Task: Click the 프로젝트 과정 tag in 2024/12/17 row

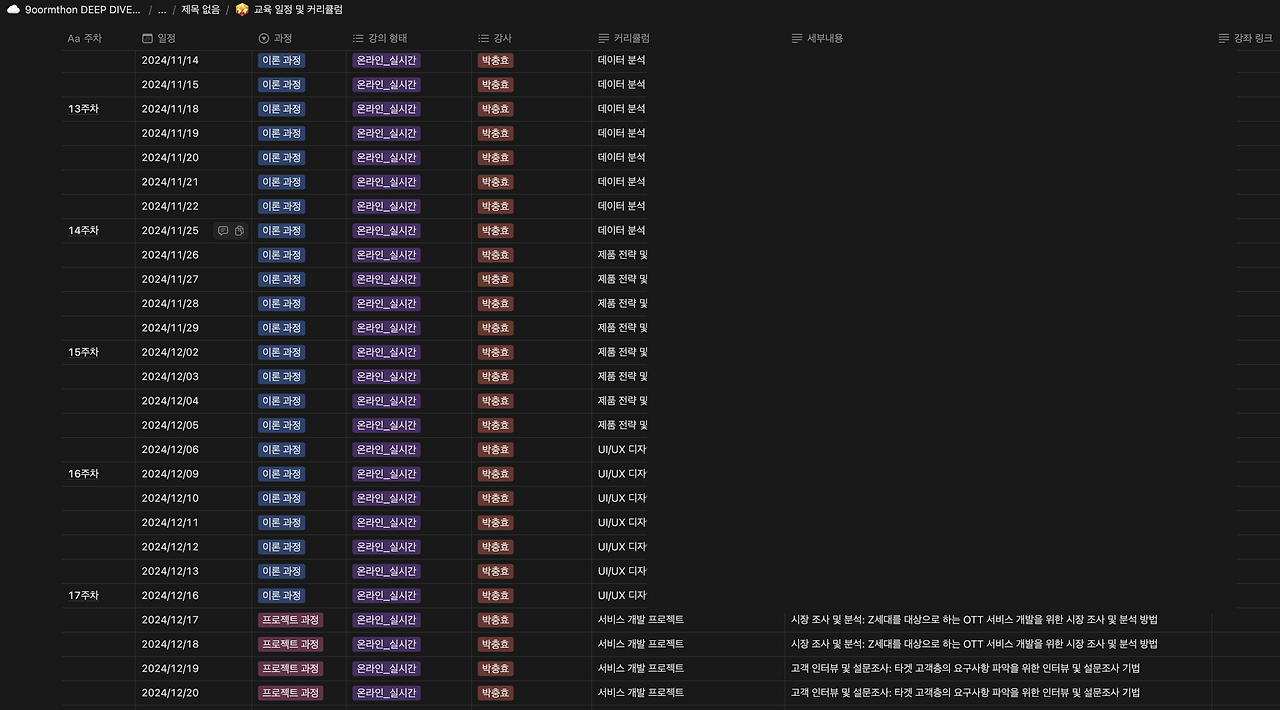Action: click(x=291, y=620)
